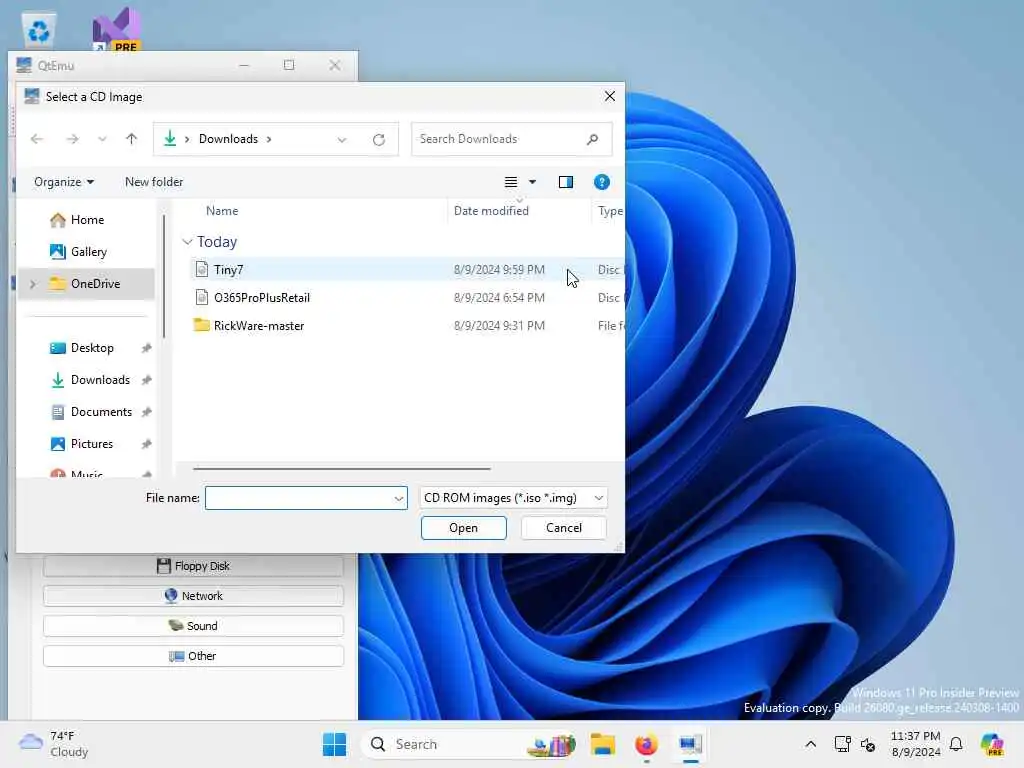Open Sound section in QtEmu
The height and width of the screenshot is (768, 1024).
click(x=193, y=626)
